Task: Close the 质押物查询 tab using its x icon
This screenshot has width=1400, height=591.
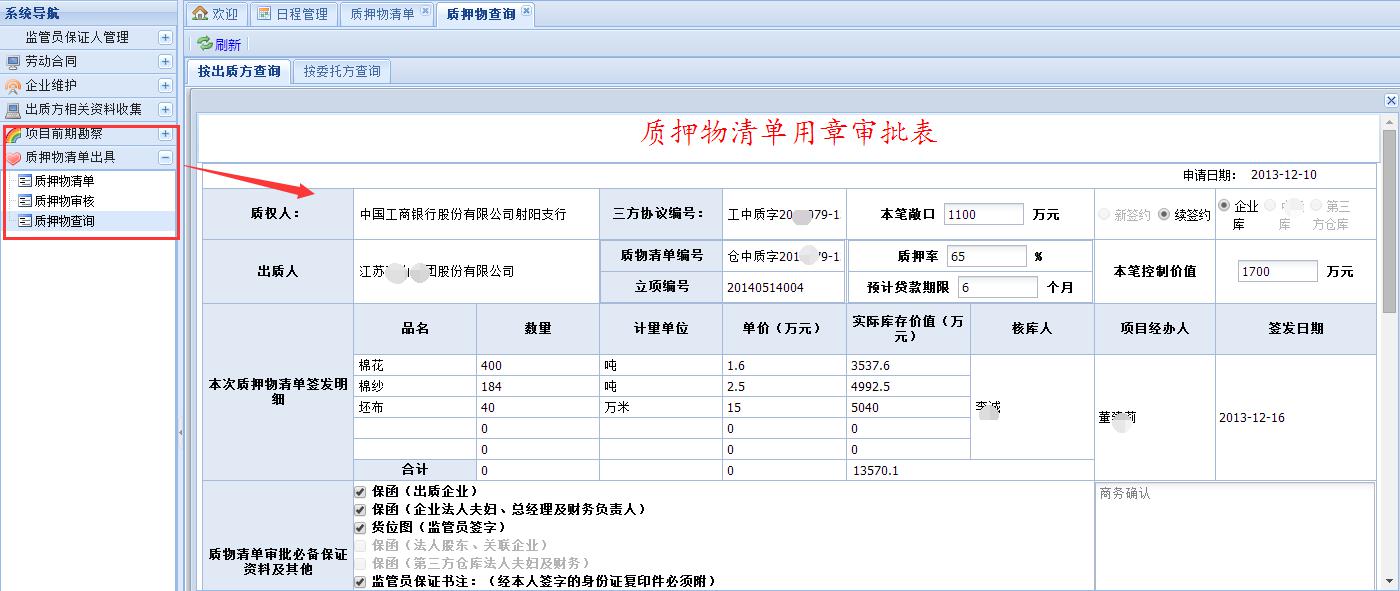Action: coord(526,11)
